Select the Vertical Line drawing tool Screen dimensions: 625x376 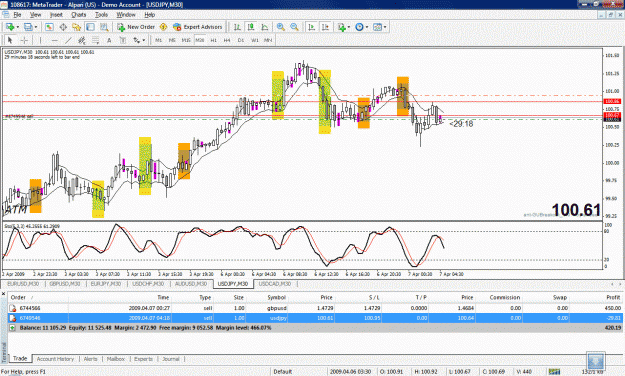point(40,40)
